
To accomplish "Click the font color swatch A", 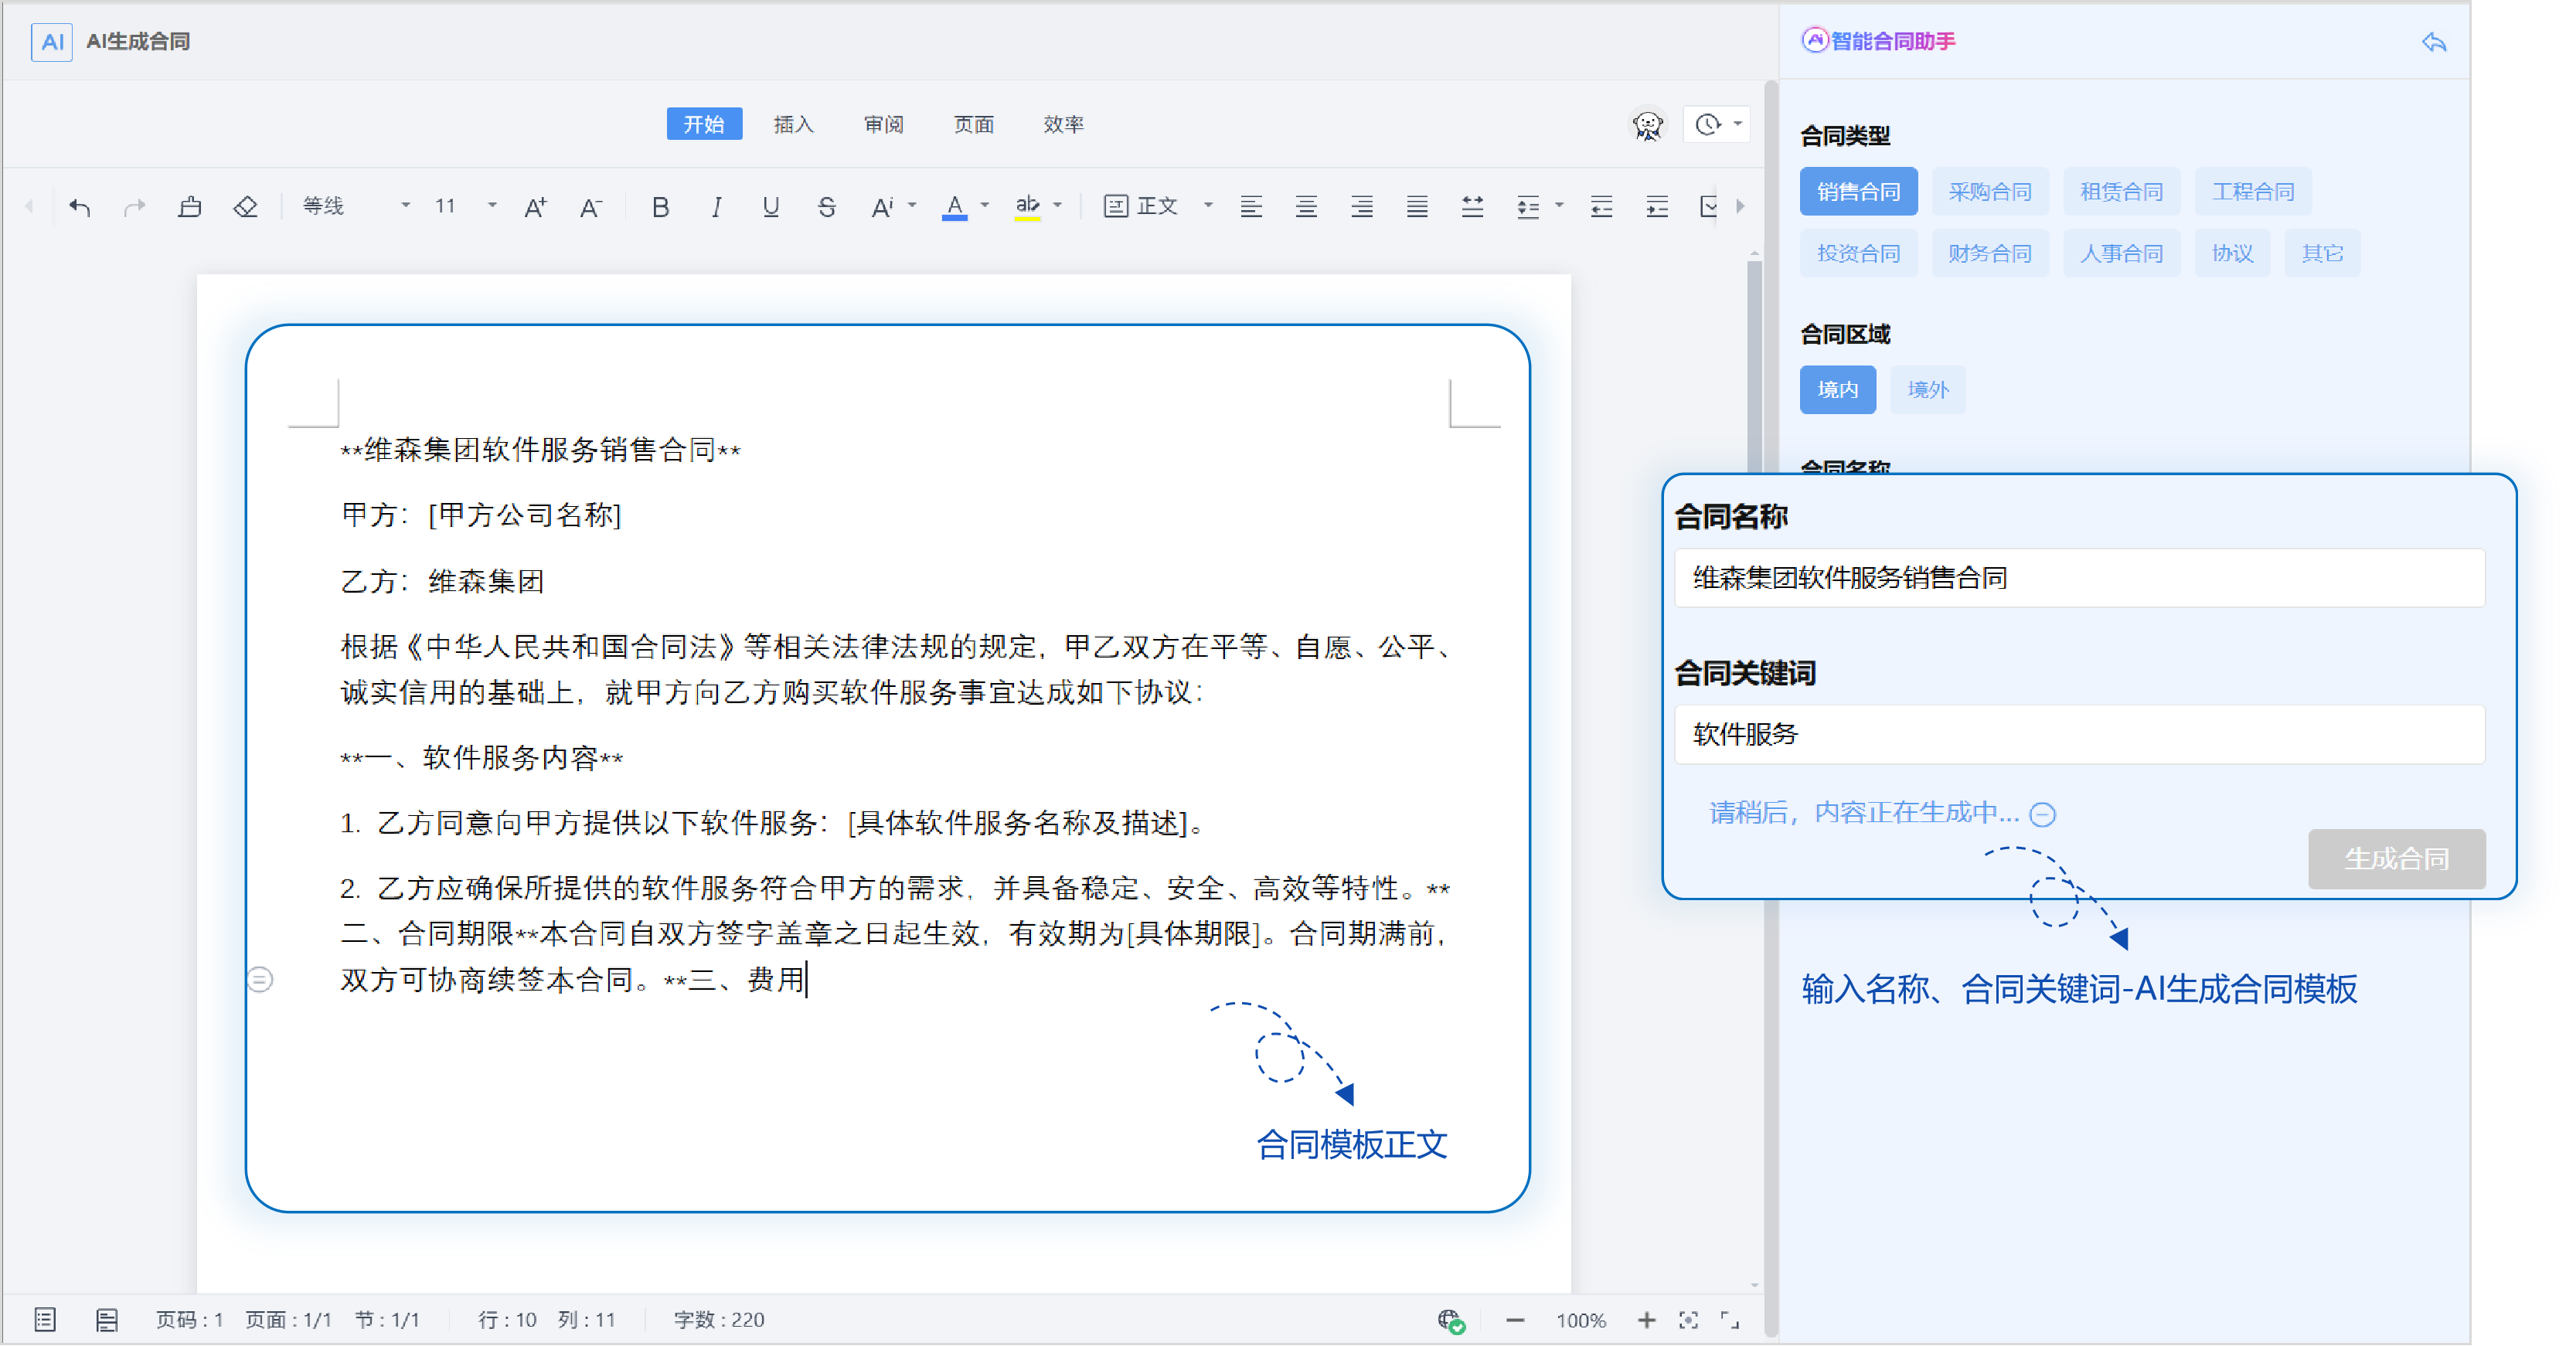I will pos(954,206).
